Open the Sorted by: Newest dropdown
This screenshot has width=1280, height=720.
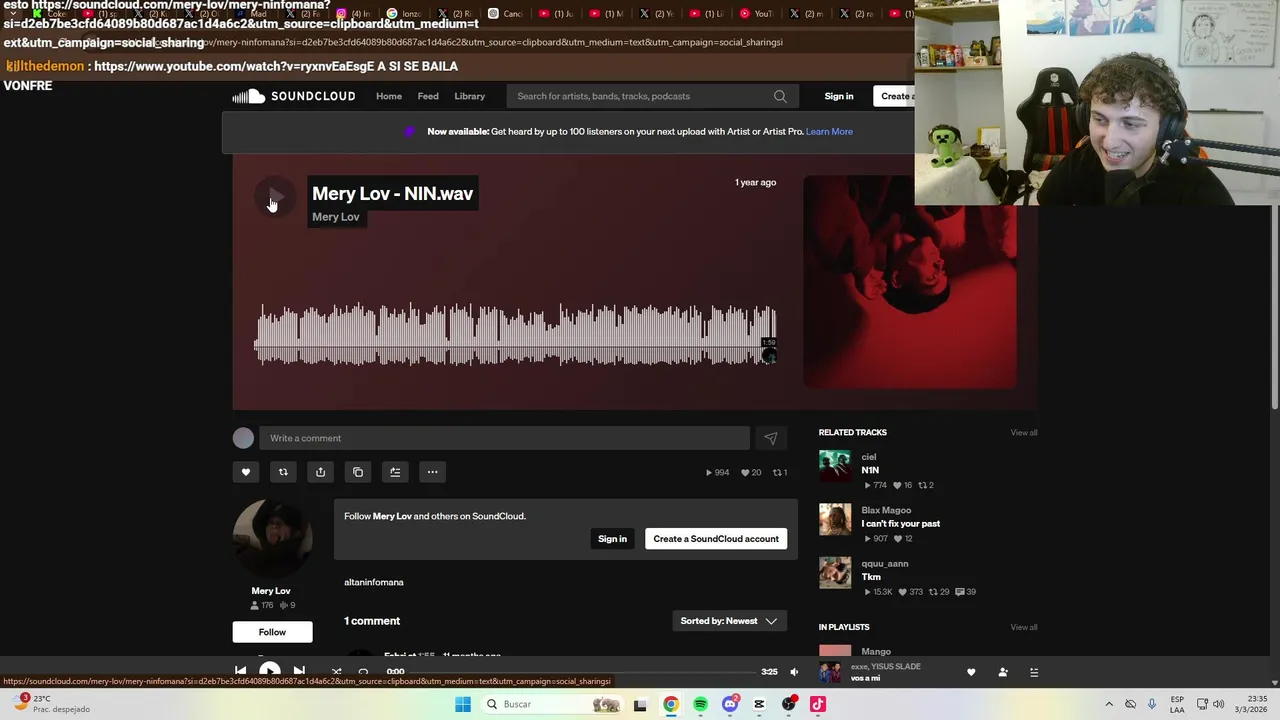click(729, 621)
